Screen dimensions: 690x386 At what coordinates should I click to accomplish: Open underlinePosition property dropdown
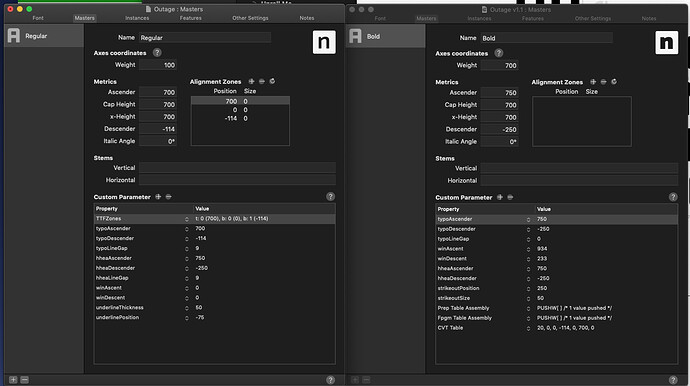187,317
